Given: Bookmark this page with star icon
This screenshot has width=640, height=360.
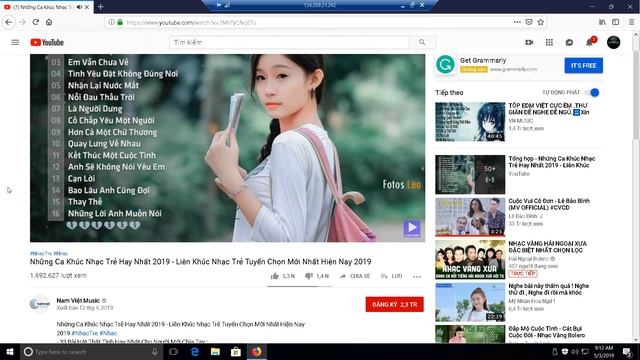Looking at the screenshot, I should click(541, 22).
